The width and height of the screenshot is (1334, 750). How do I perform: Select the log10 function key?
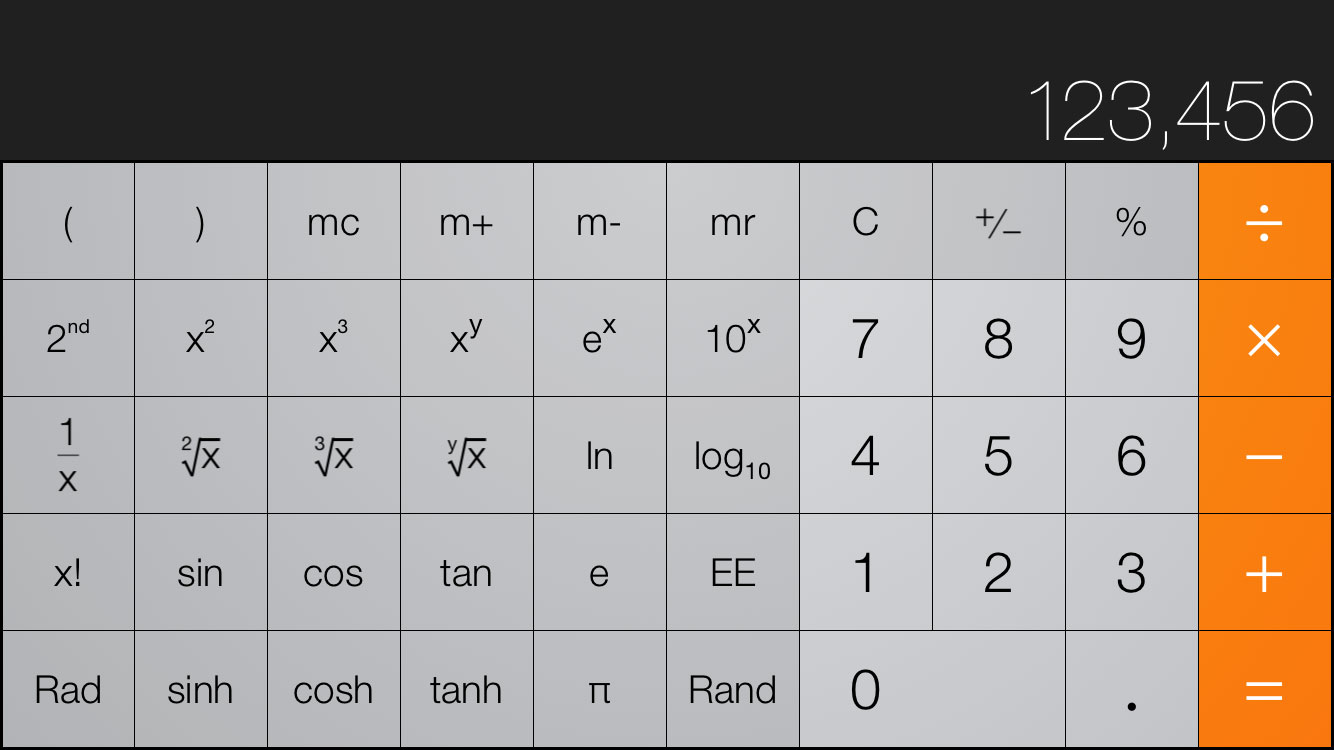(x=732, y=456)
